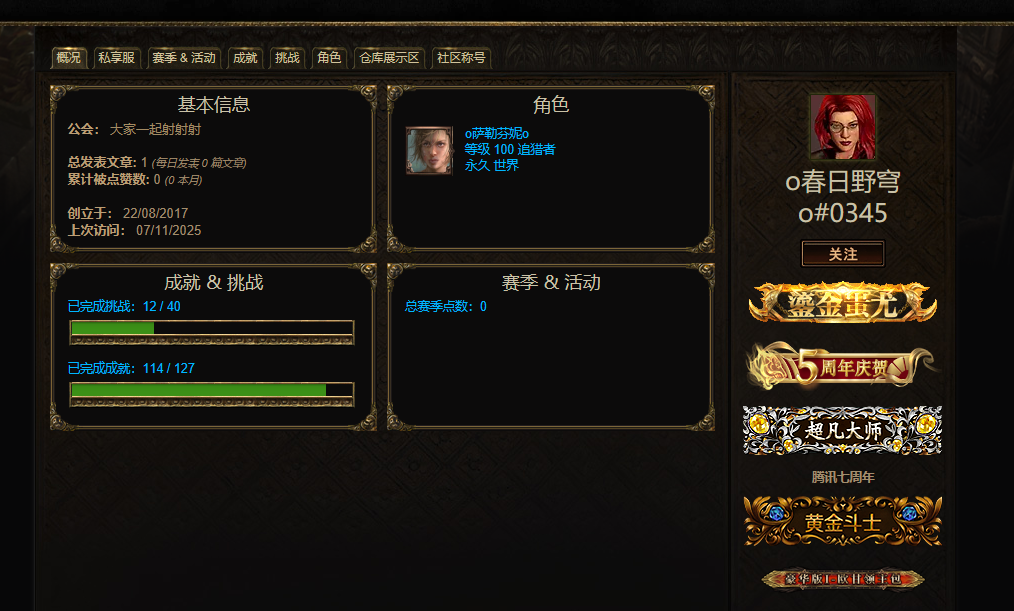Viewport: 1014px width, 611px height.
Task: Click the 萨勒芬妮 character portrait icon
Action: coord(429,151)
